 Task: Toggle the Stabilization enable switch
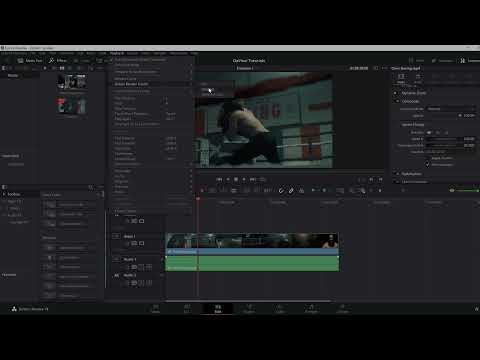[396, 174]
